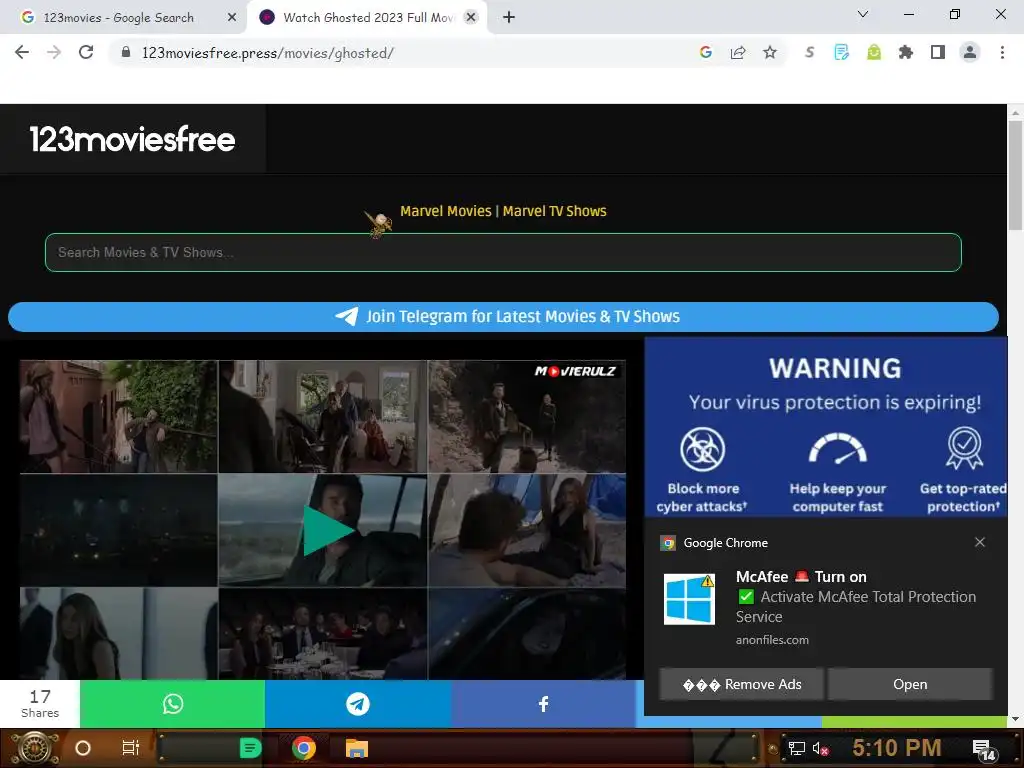This screenshot has width=1024, height=768.
Task: Share this page icon
Action: [x=738, y=52]
